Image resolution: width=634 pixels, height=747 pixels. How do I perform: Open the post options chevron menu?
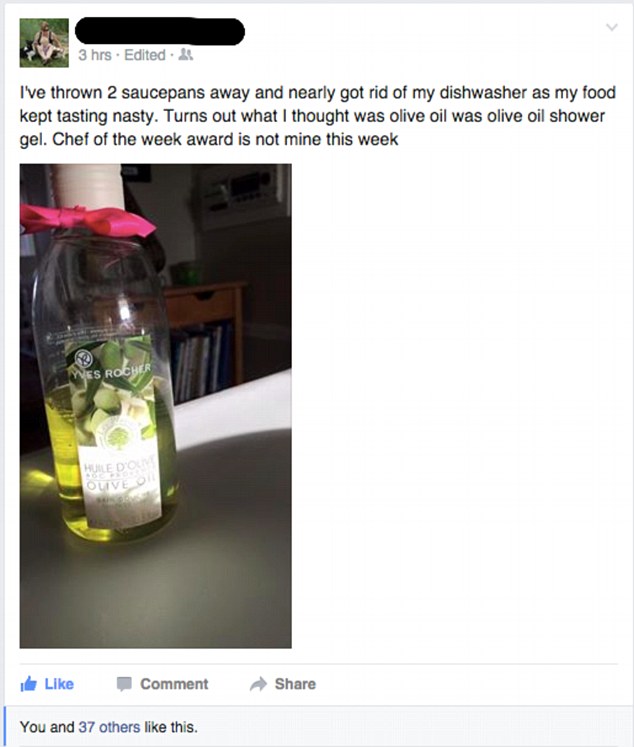coord(612,27)
